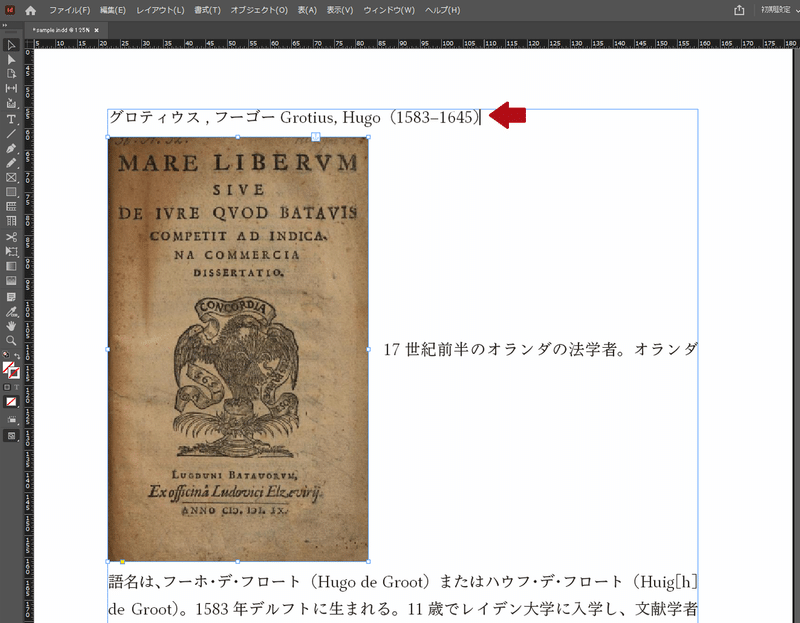This screenshot has height=623, width=800.
Task: Click the Mare Liberum book image
Action: pos(238,349)
